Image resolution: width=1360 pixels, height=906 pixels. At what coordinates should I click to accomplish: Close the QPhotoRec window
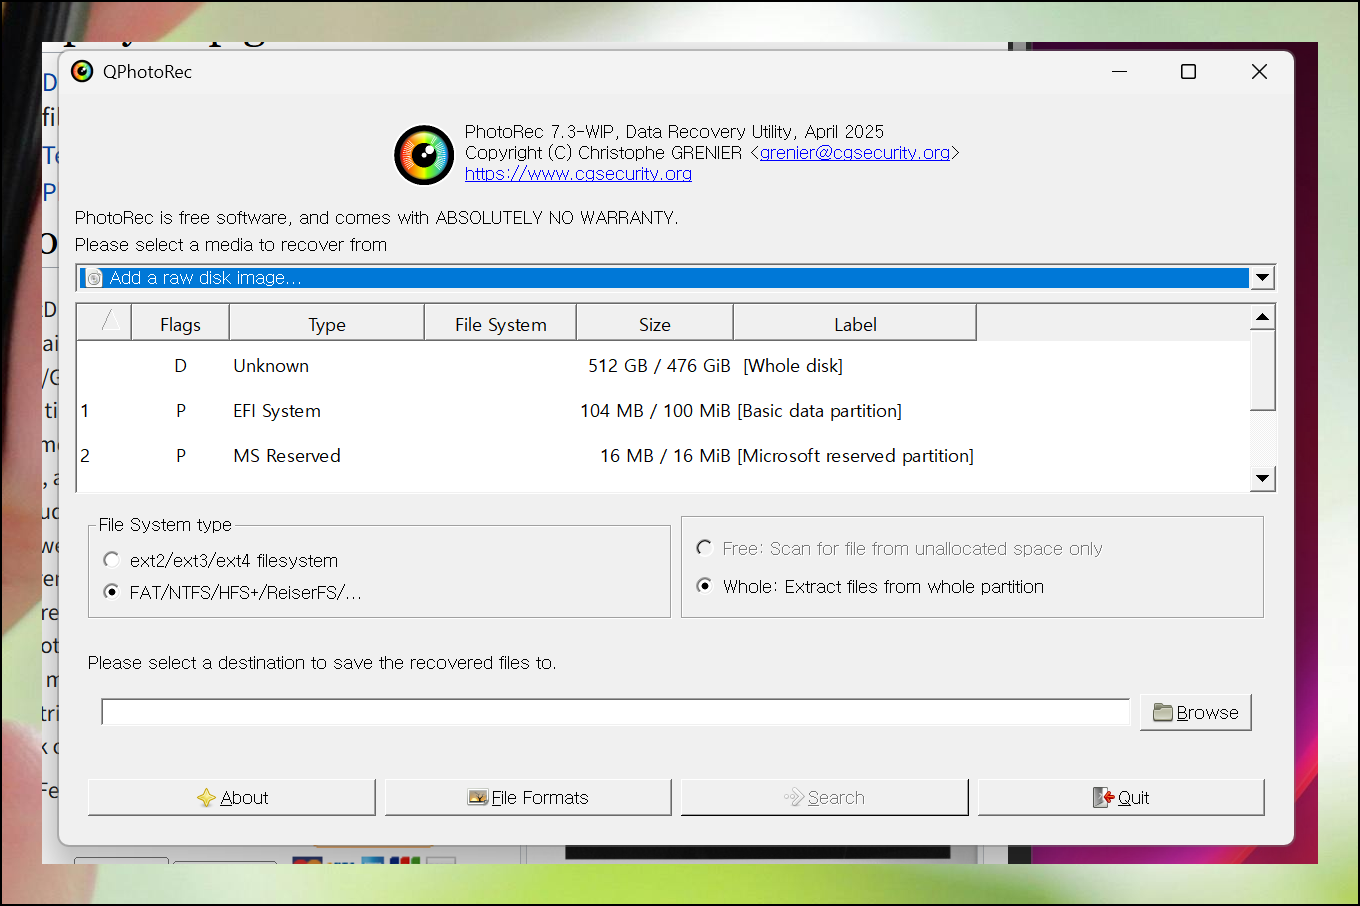1259,71
